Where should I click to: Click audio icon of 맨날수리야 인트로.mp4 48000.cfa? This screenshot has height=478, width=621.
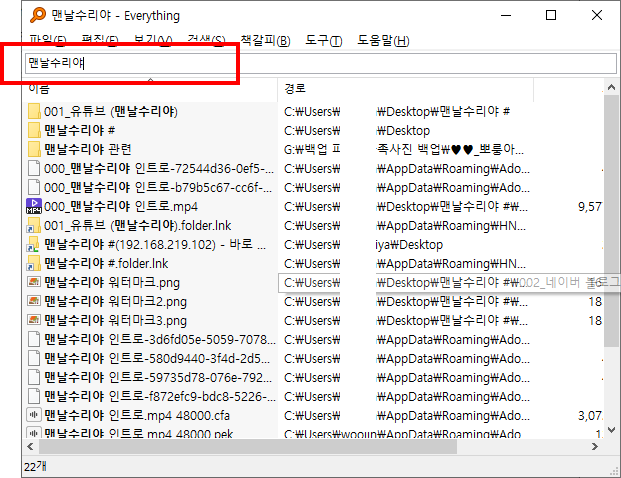[34, 415]
